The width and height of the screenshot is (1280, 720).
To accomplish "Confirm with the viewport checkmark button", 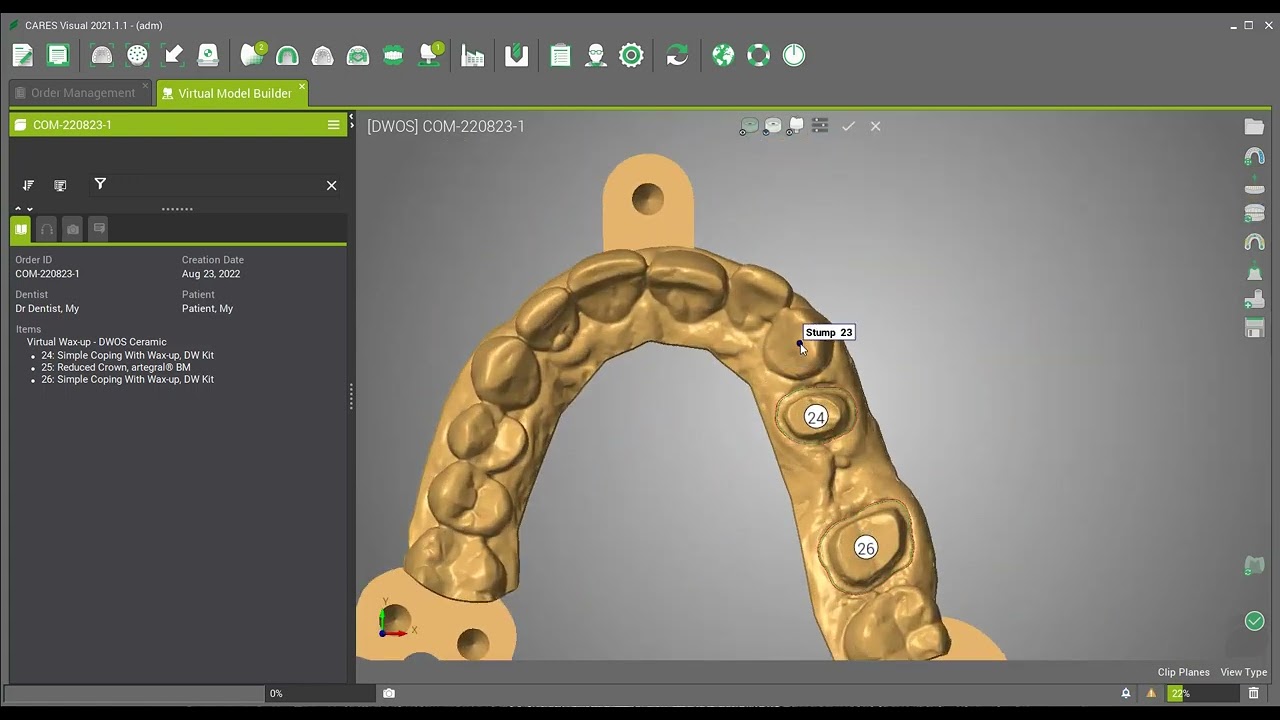I will 848,126.
